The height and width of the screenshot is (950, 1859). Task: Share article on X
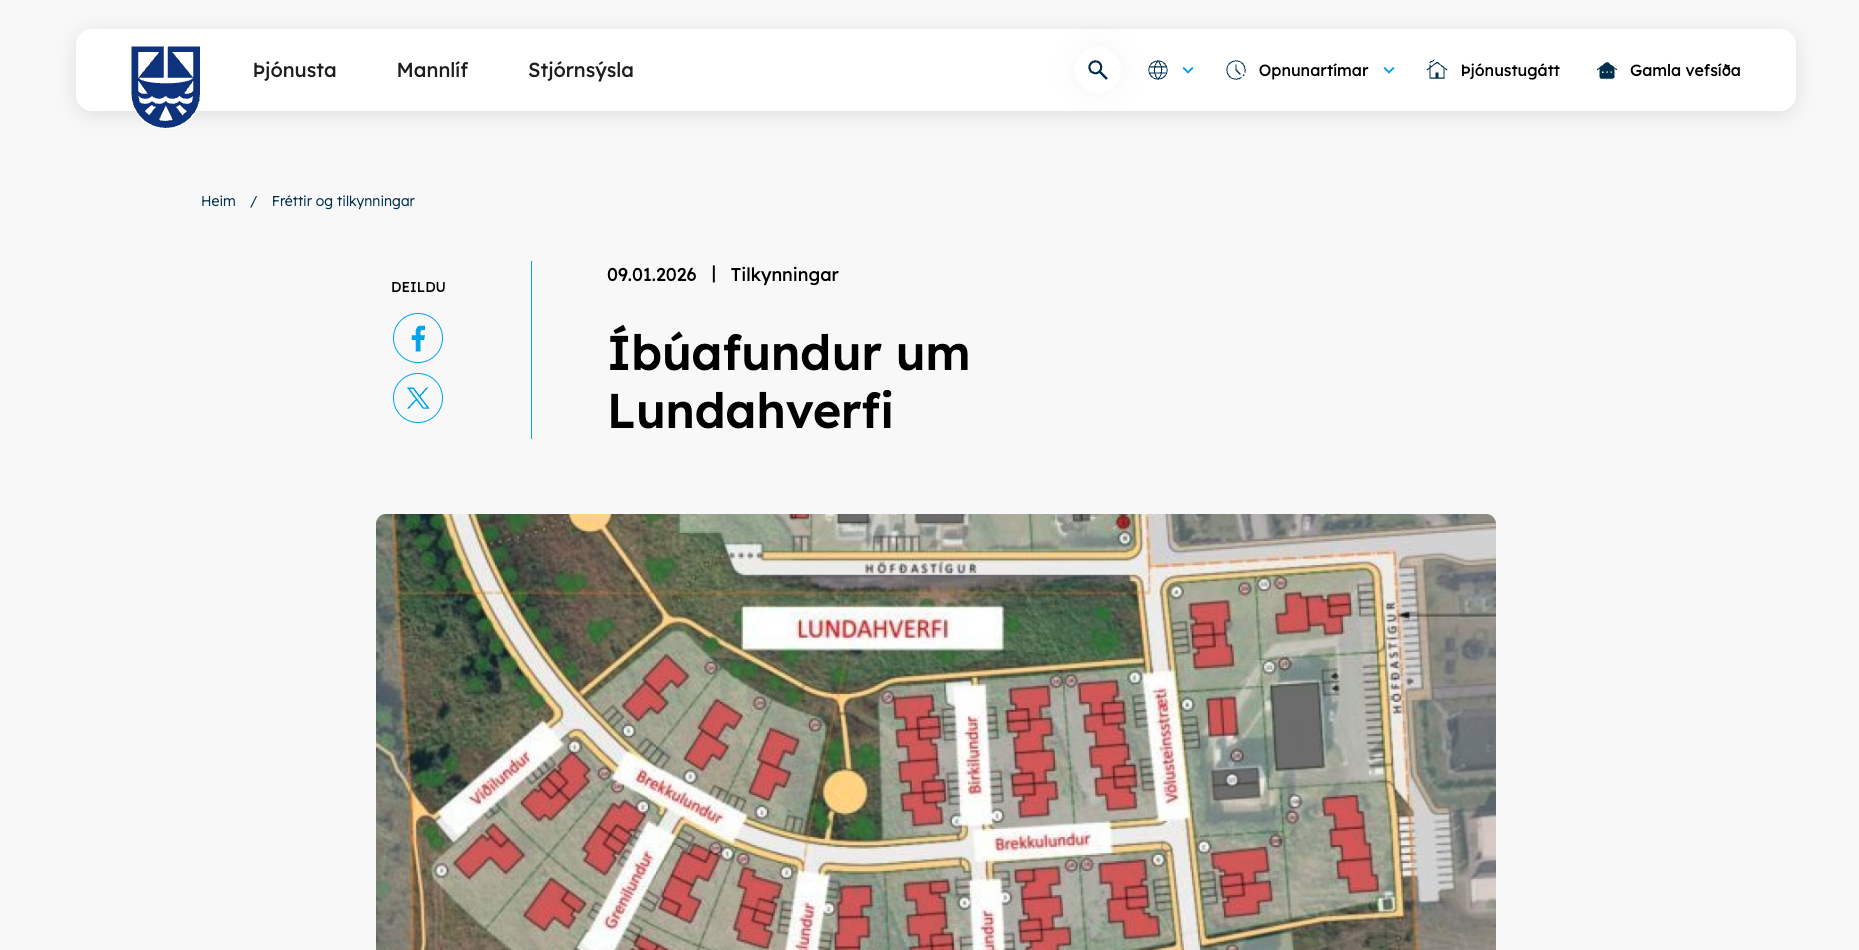tap(418, 398)
